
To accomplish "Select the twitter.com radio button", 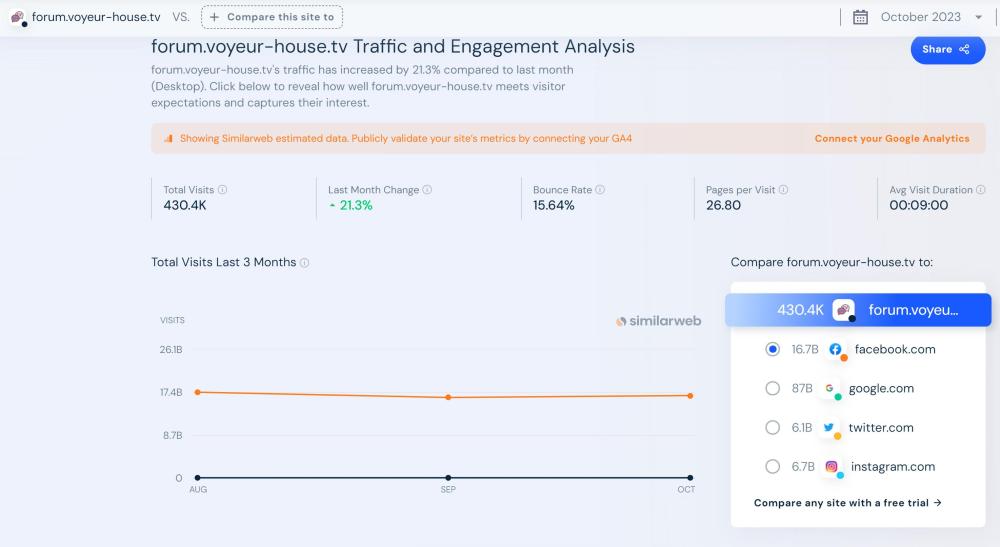I will [x=772, y=428].
